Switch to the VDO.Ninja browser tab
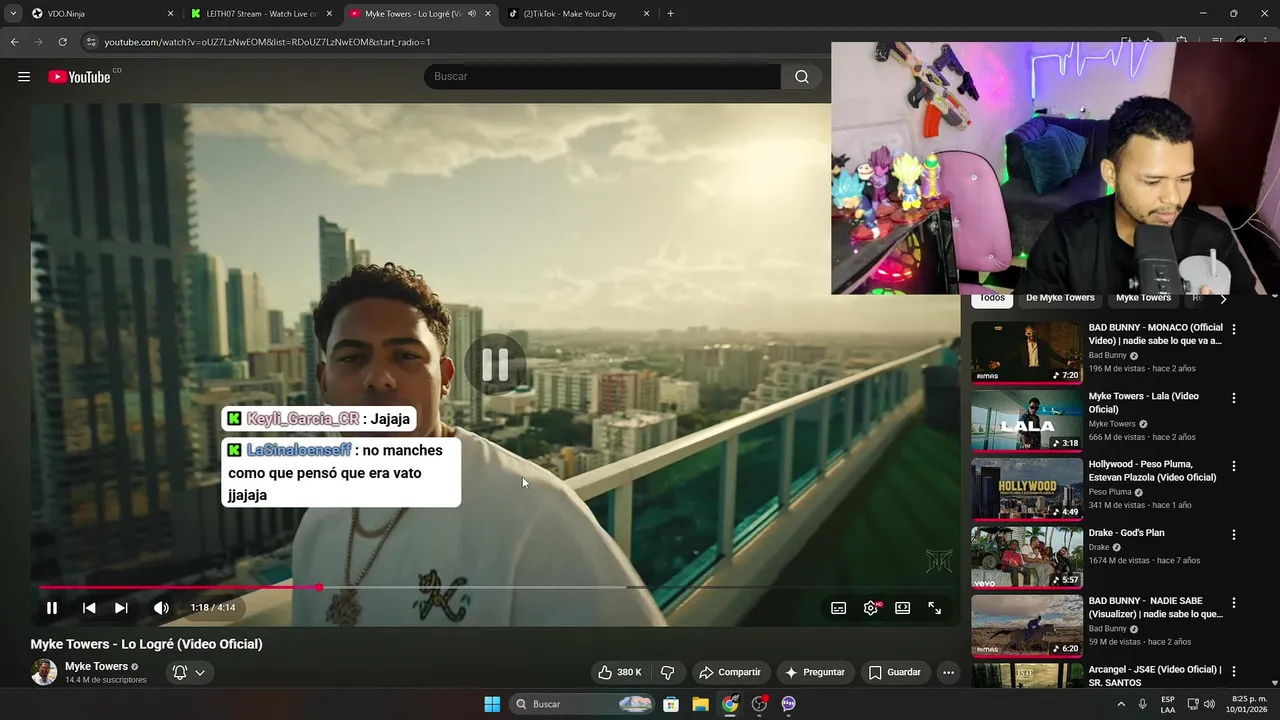This screenshot has width=1280, height=720. click(x=100, y=14)
